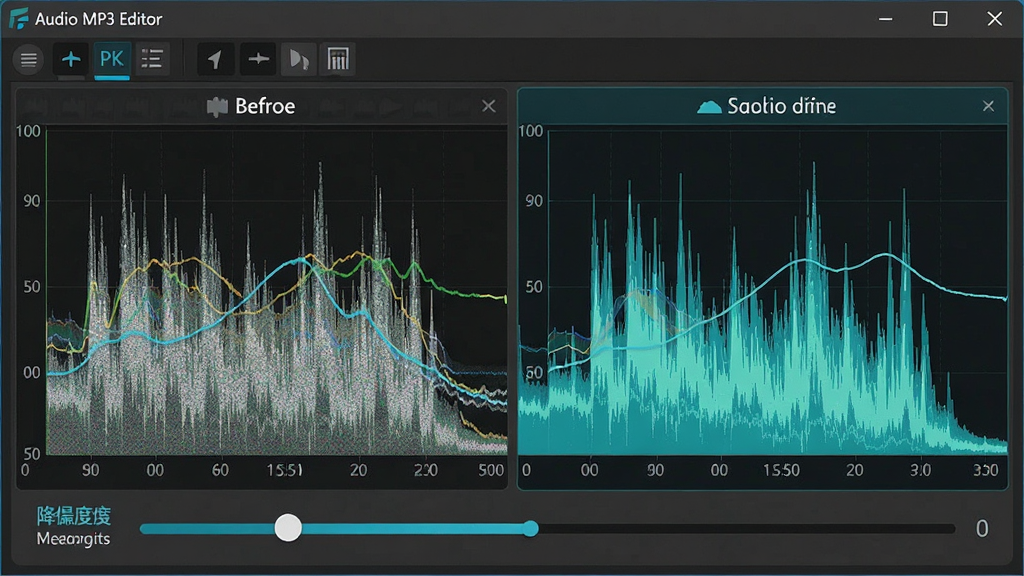Screen dimensions: 1024x576
Task: Click the 60 time axis label
Action: tap(220, 470)
